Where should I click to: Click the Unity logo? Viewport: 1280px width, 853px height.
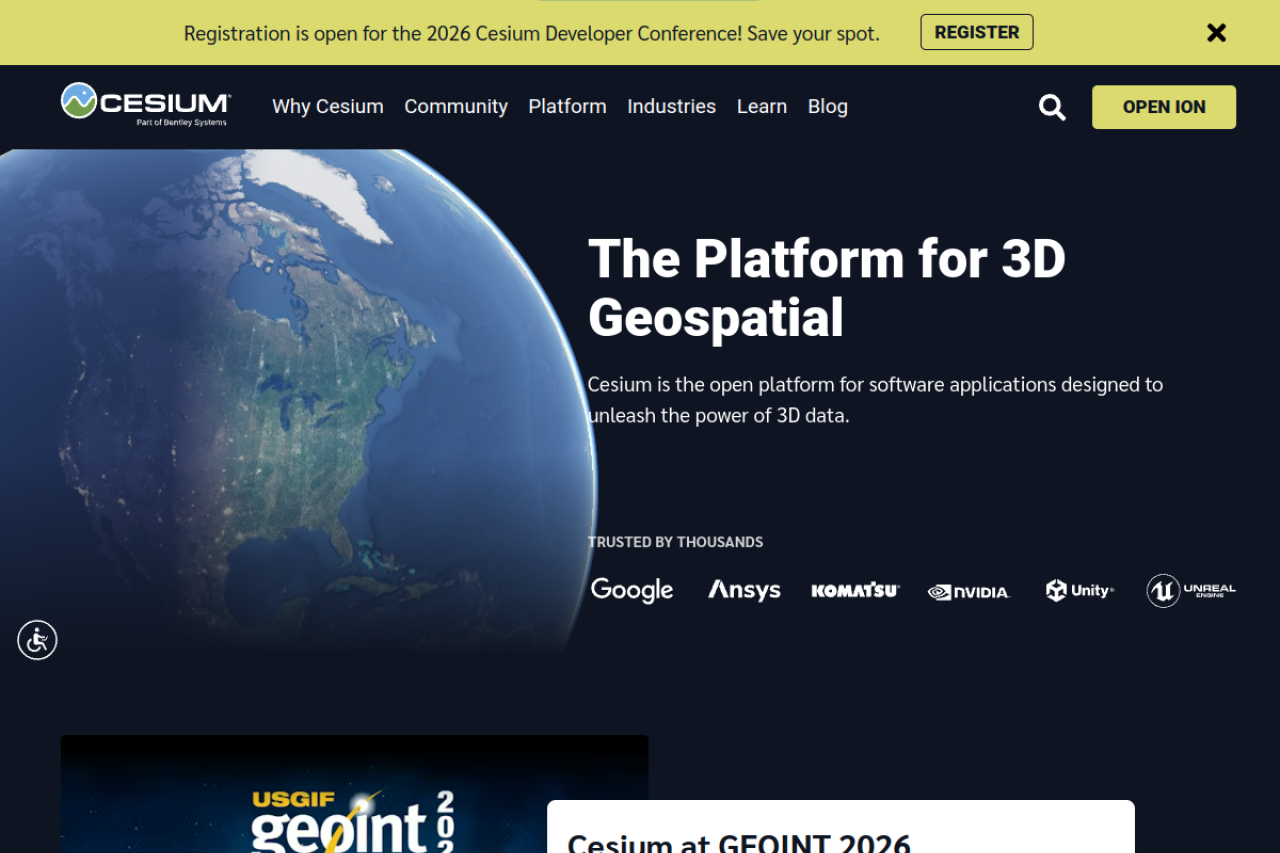pos(1079,590)
